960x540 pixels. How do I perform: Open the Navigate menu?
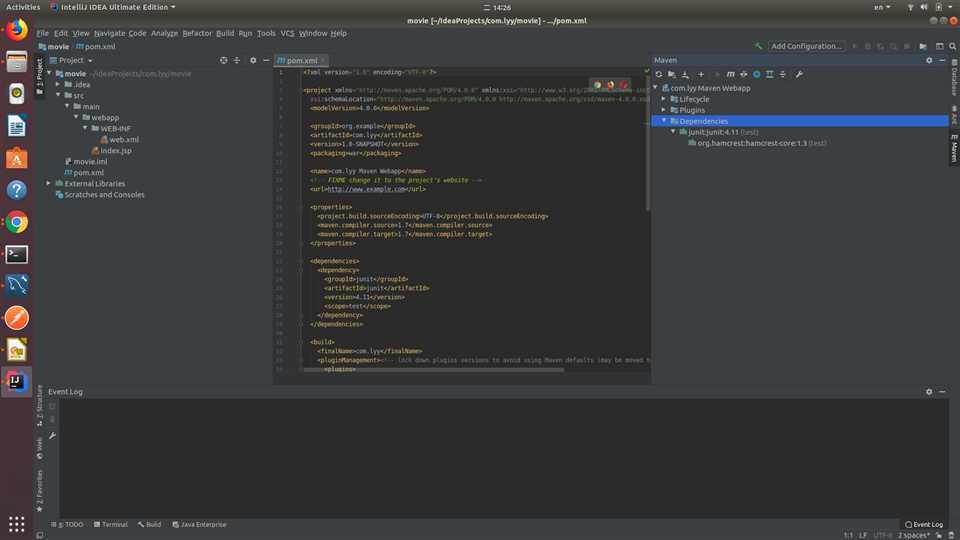(109, 33)
